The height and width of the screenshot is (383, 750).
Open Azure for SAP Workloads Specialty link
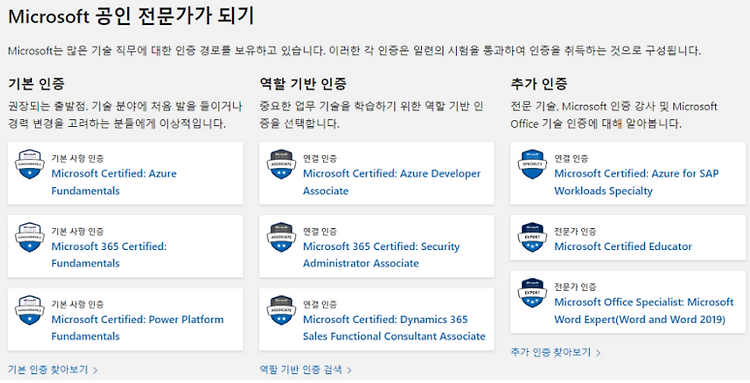click(x=636, y=182)
